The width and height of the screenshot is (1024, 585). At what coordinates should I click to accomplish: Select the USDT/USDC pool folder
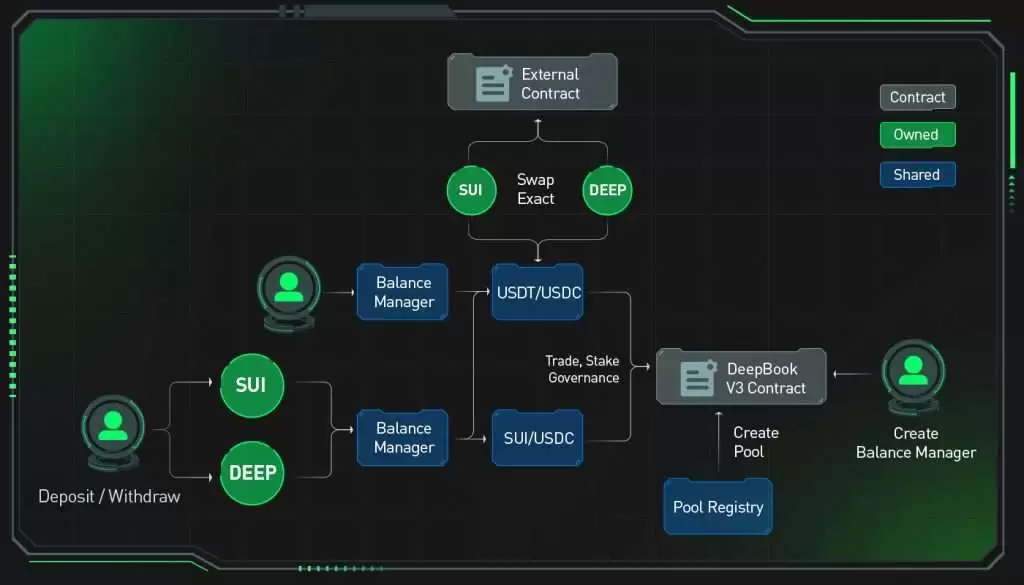(537, 291)
